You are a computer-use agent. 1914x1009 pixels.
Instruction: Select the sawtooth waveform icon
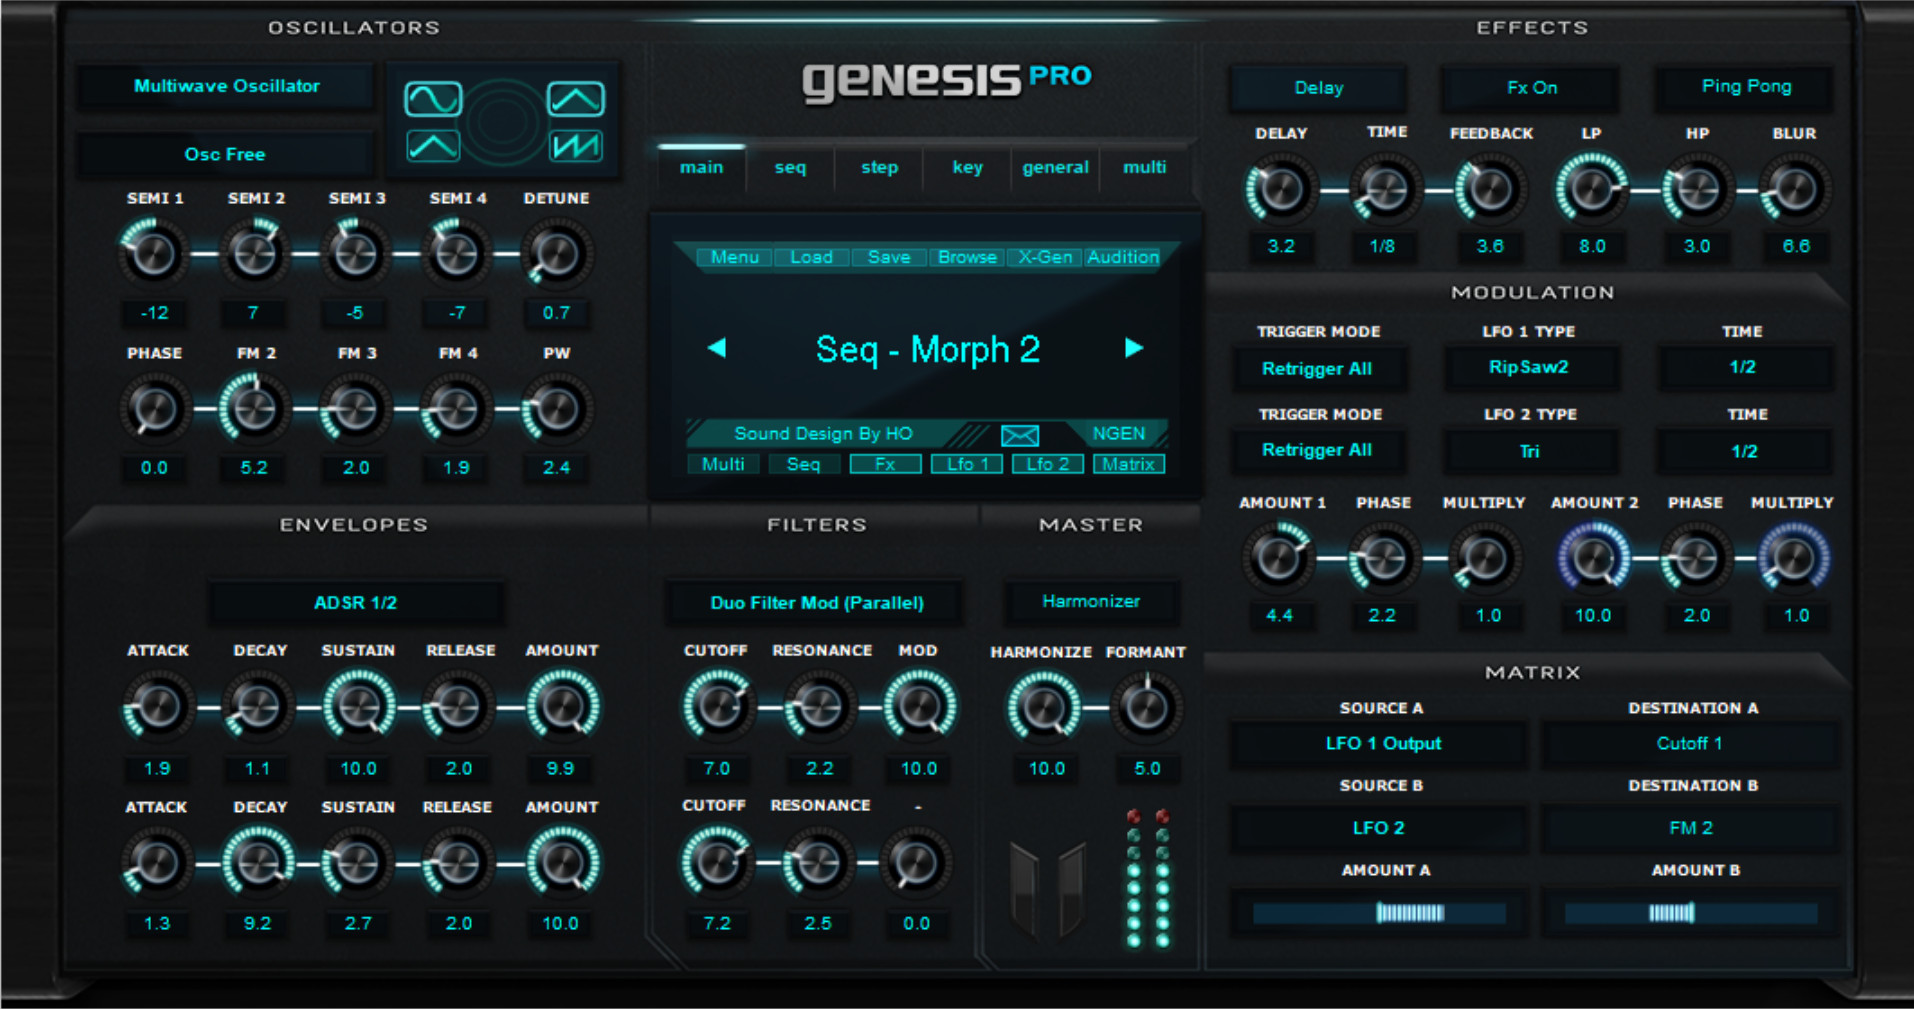click(x=576, y=146)
